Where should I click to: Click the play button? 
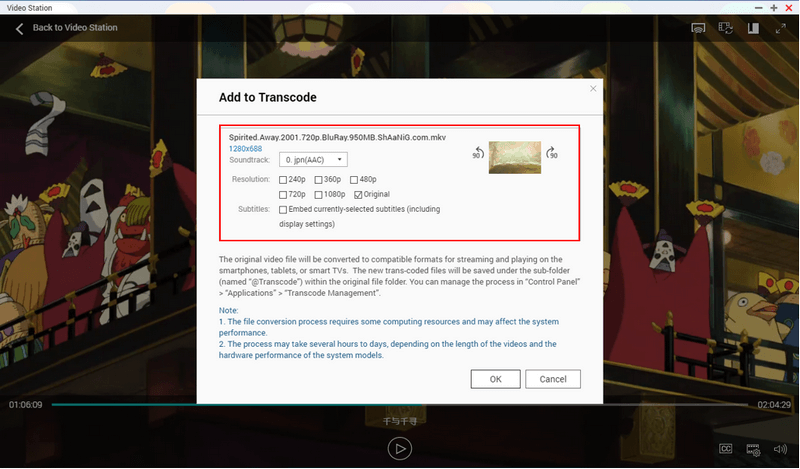(x=399, y=449)
